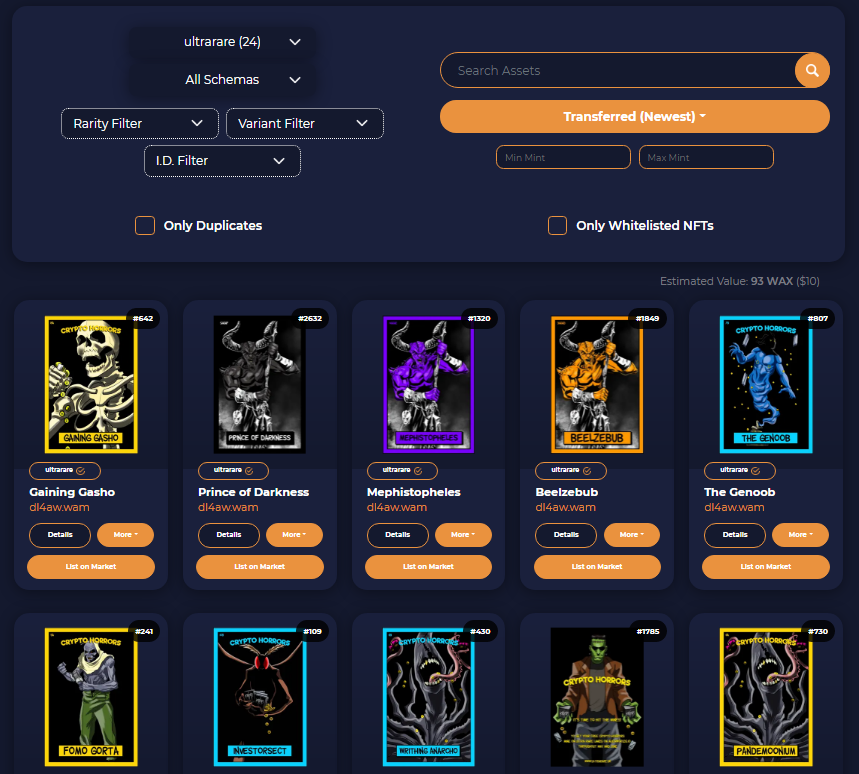List The Genoob on Market
This screenshot has width=859, height=774.
click(766, 566)
